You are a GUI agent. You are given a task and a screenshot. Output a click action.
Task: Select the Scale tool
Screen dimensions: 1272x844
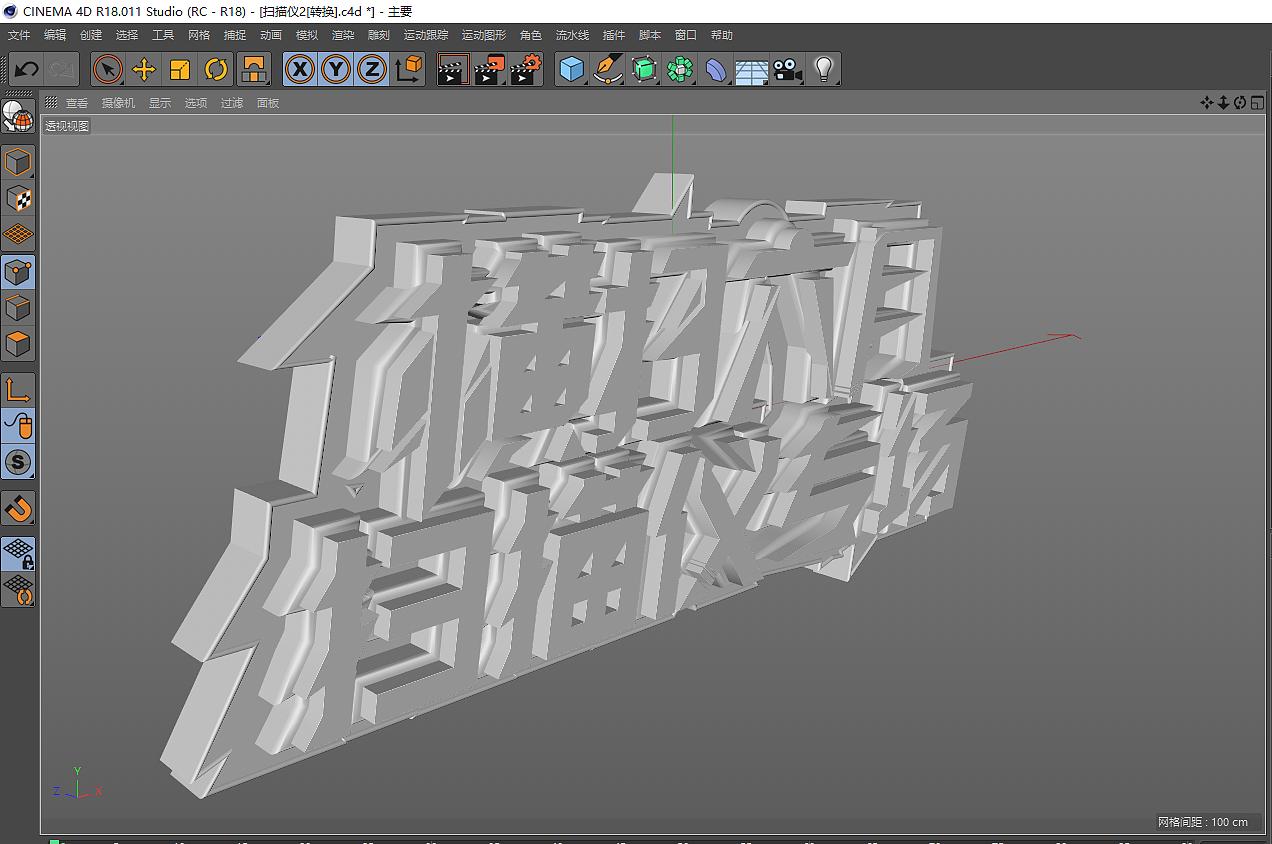180,69
